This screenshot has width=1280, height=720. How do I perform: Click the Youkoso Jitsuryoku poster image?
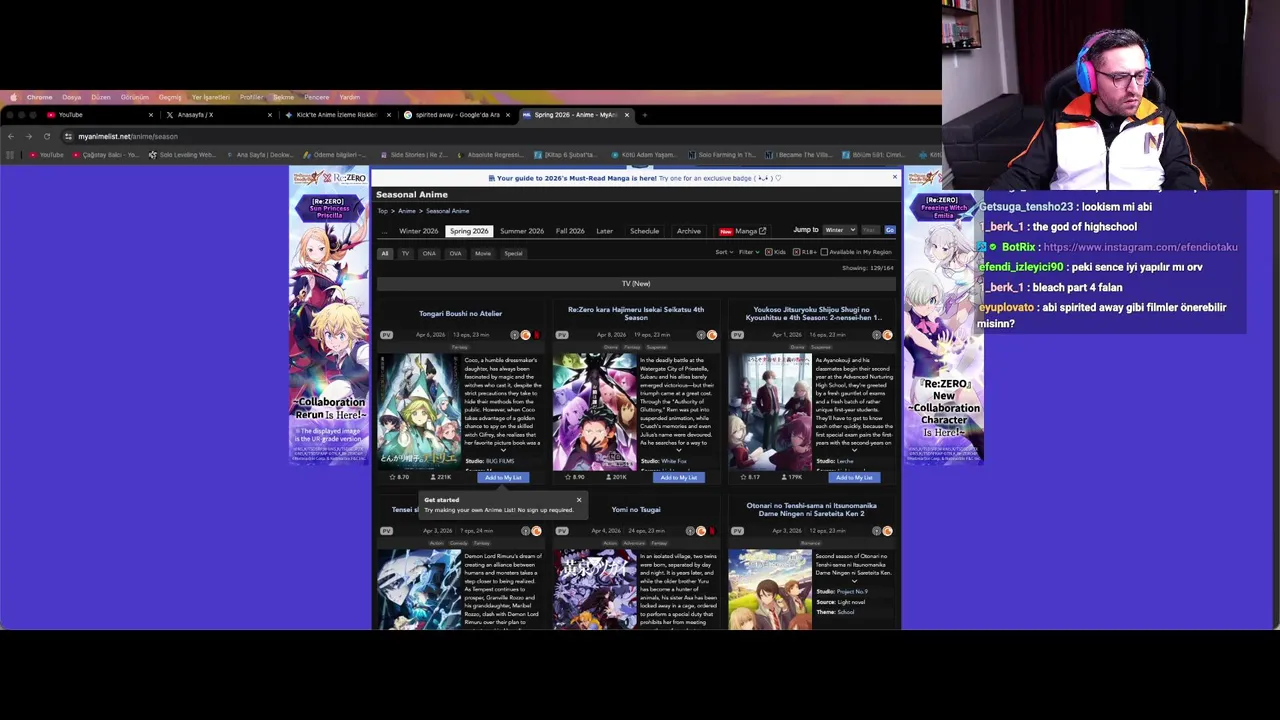coord(770,411)
